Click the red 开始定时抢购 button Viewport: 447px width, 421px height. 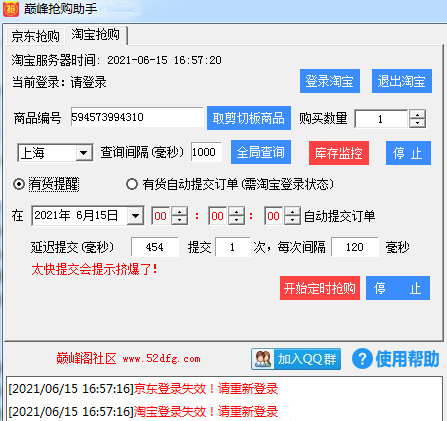point(320,288)
